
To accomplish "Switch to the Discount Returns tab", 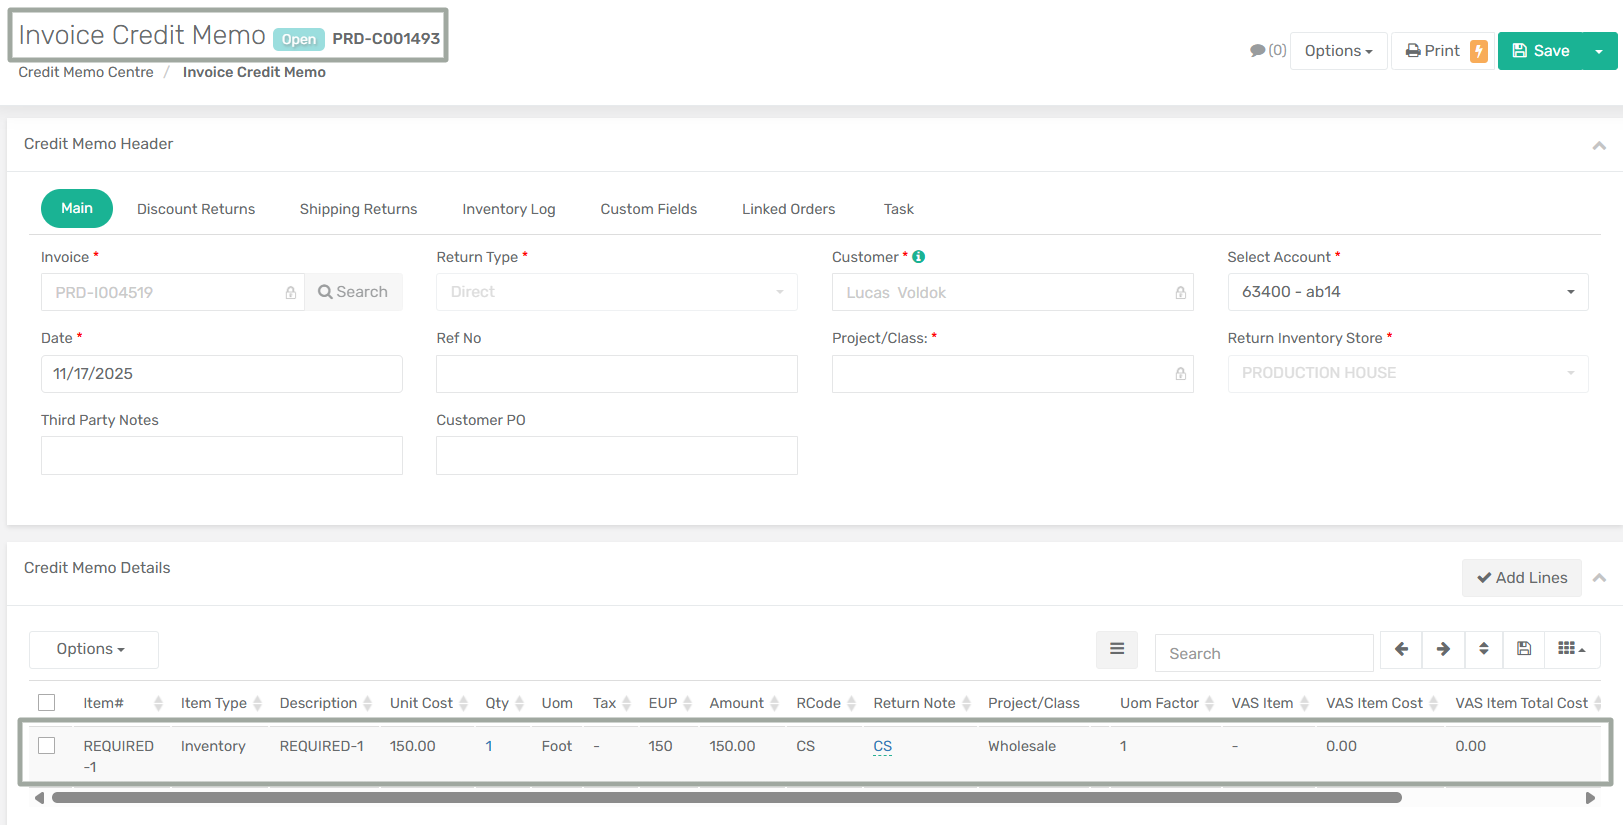I will [x=196, y=209].
